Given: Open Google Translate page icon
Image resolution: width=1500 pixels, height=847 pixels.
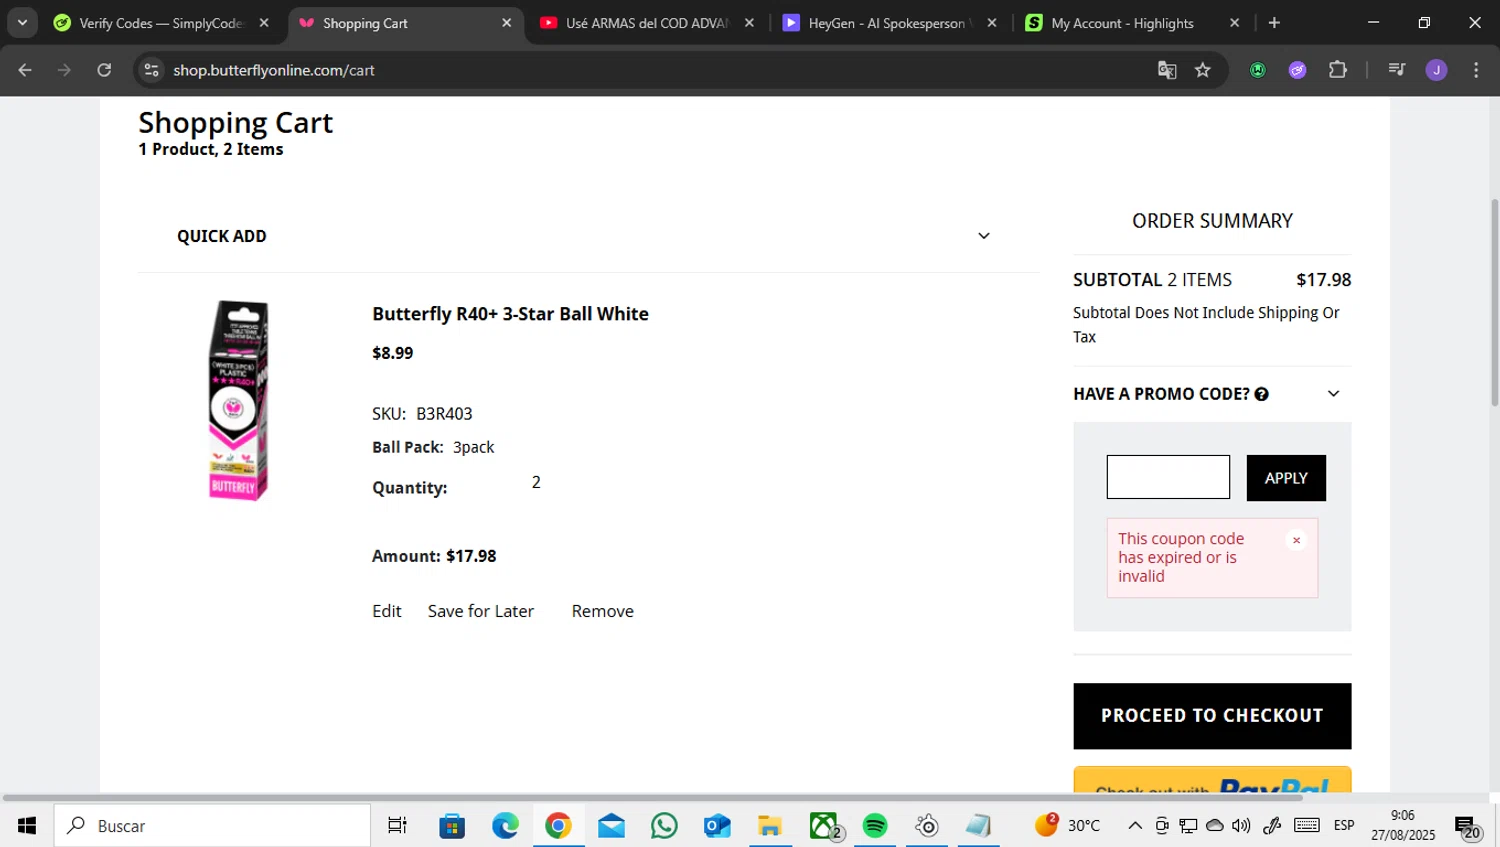Looking at the screenshot, I should pos(1167,70).
